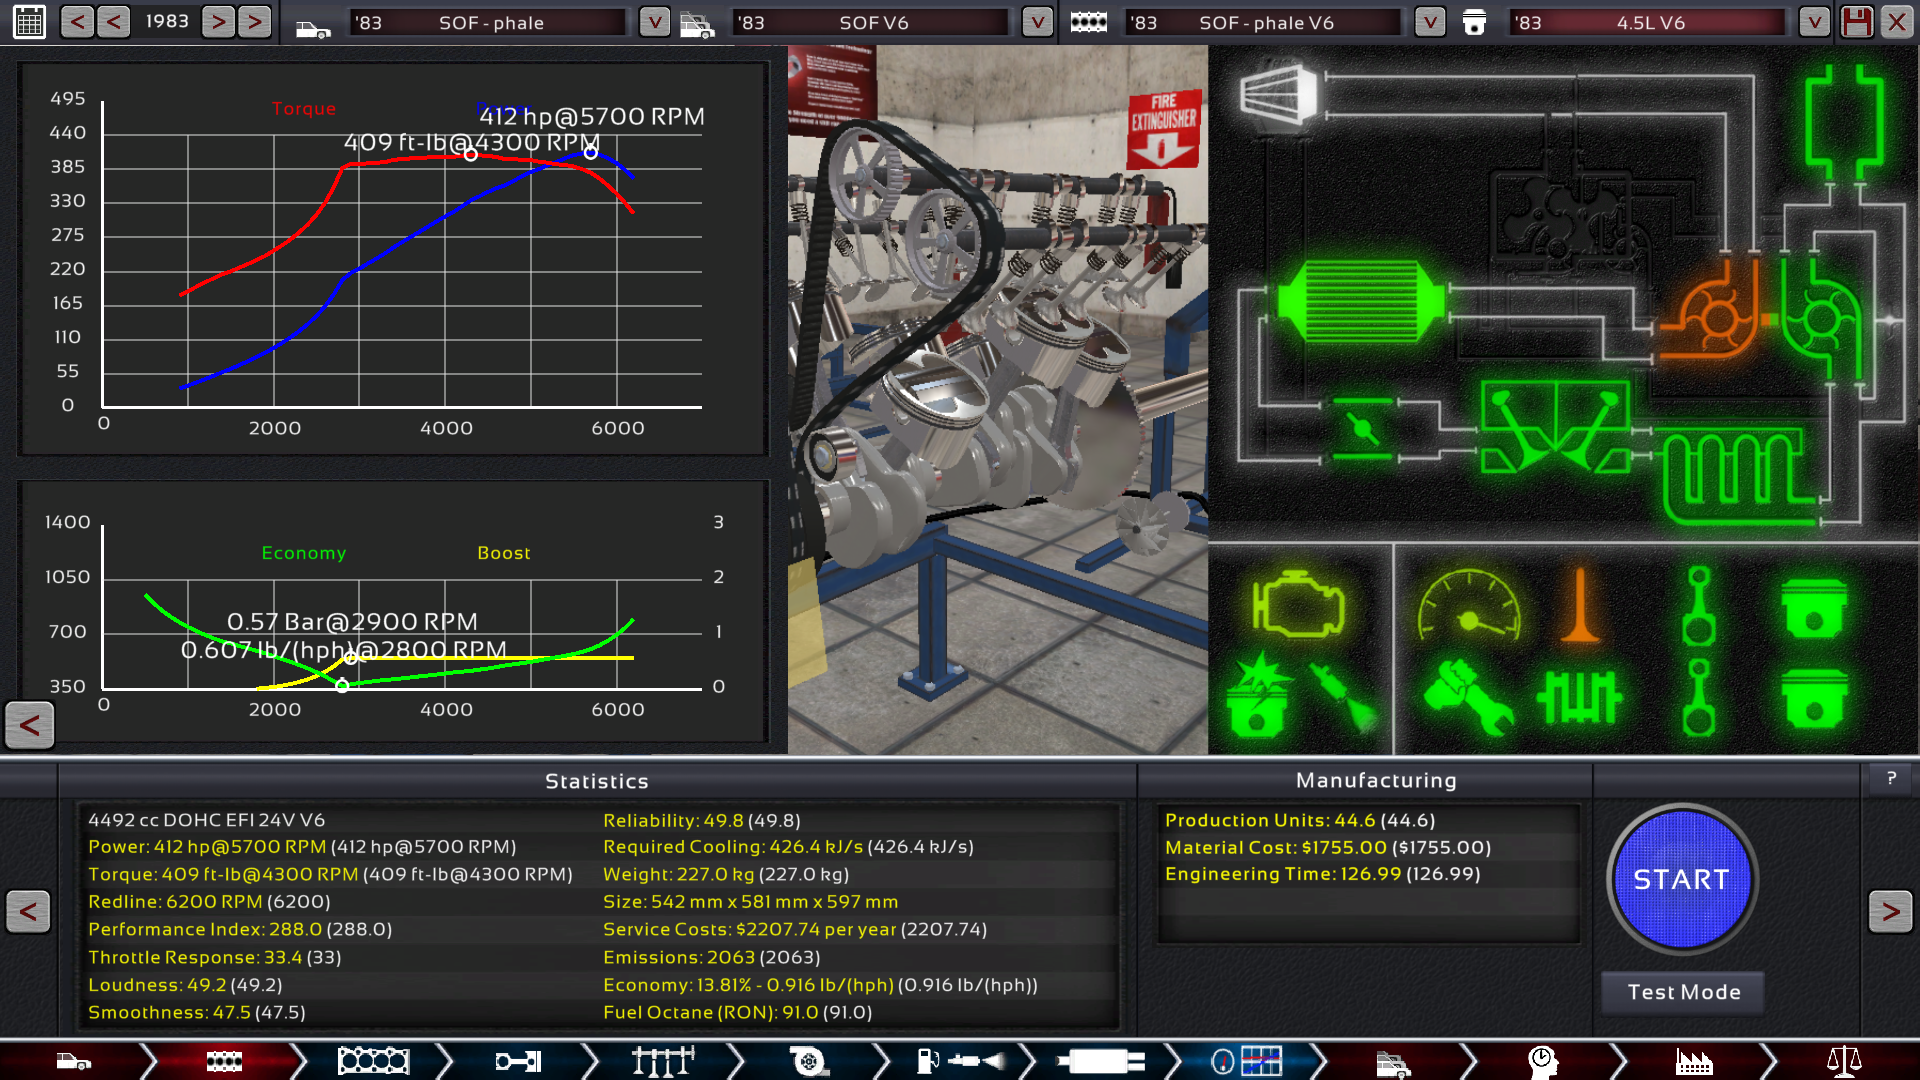Save the engine with the floppy disk icon

[x=1857, y=22]
